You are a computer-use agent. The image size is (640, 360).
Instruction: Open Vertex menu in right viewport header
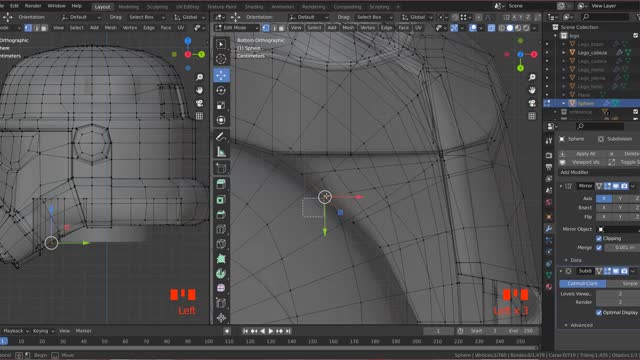tap(367, 28)
